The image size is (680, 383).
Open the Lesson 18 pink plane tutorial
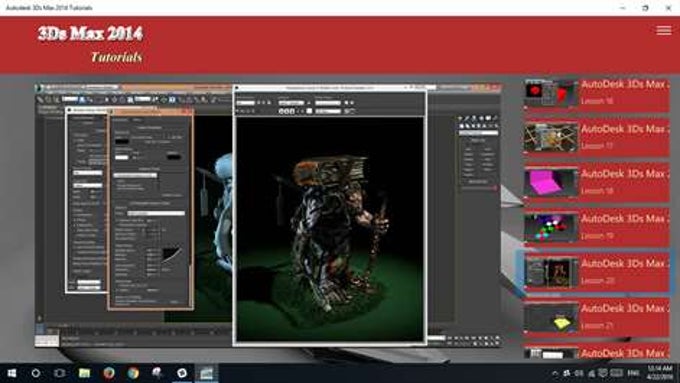click(x=597, y=182)
